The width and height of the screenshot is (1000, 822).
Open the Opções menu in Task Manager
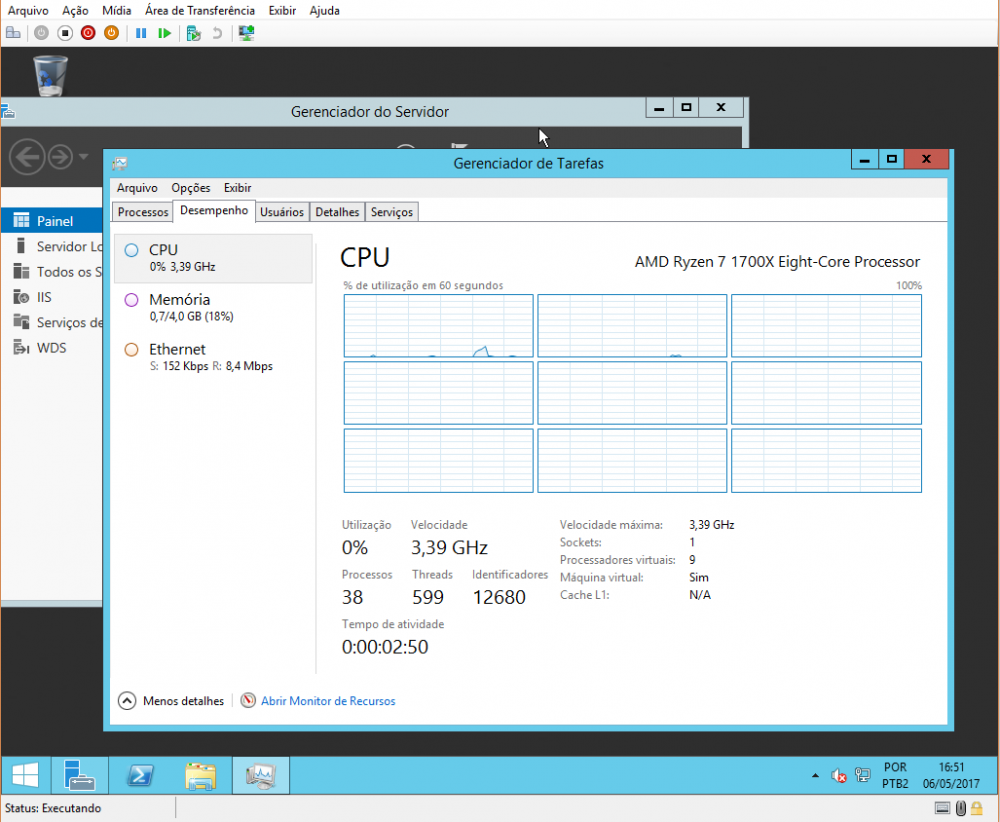click(x=190, y=188)
